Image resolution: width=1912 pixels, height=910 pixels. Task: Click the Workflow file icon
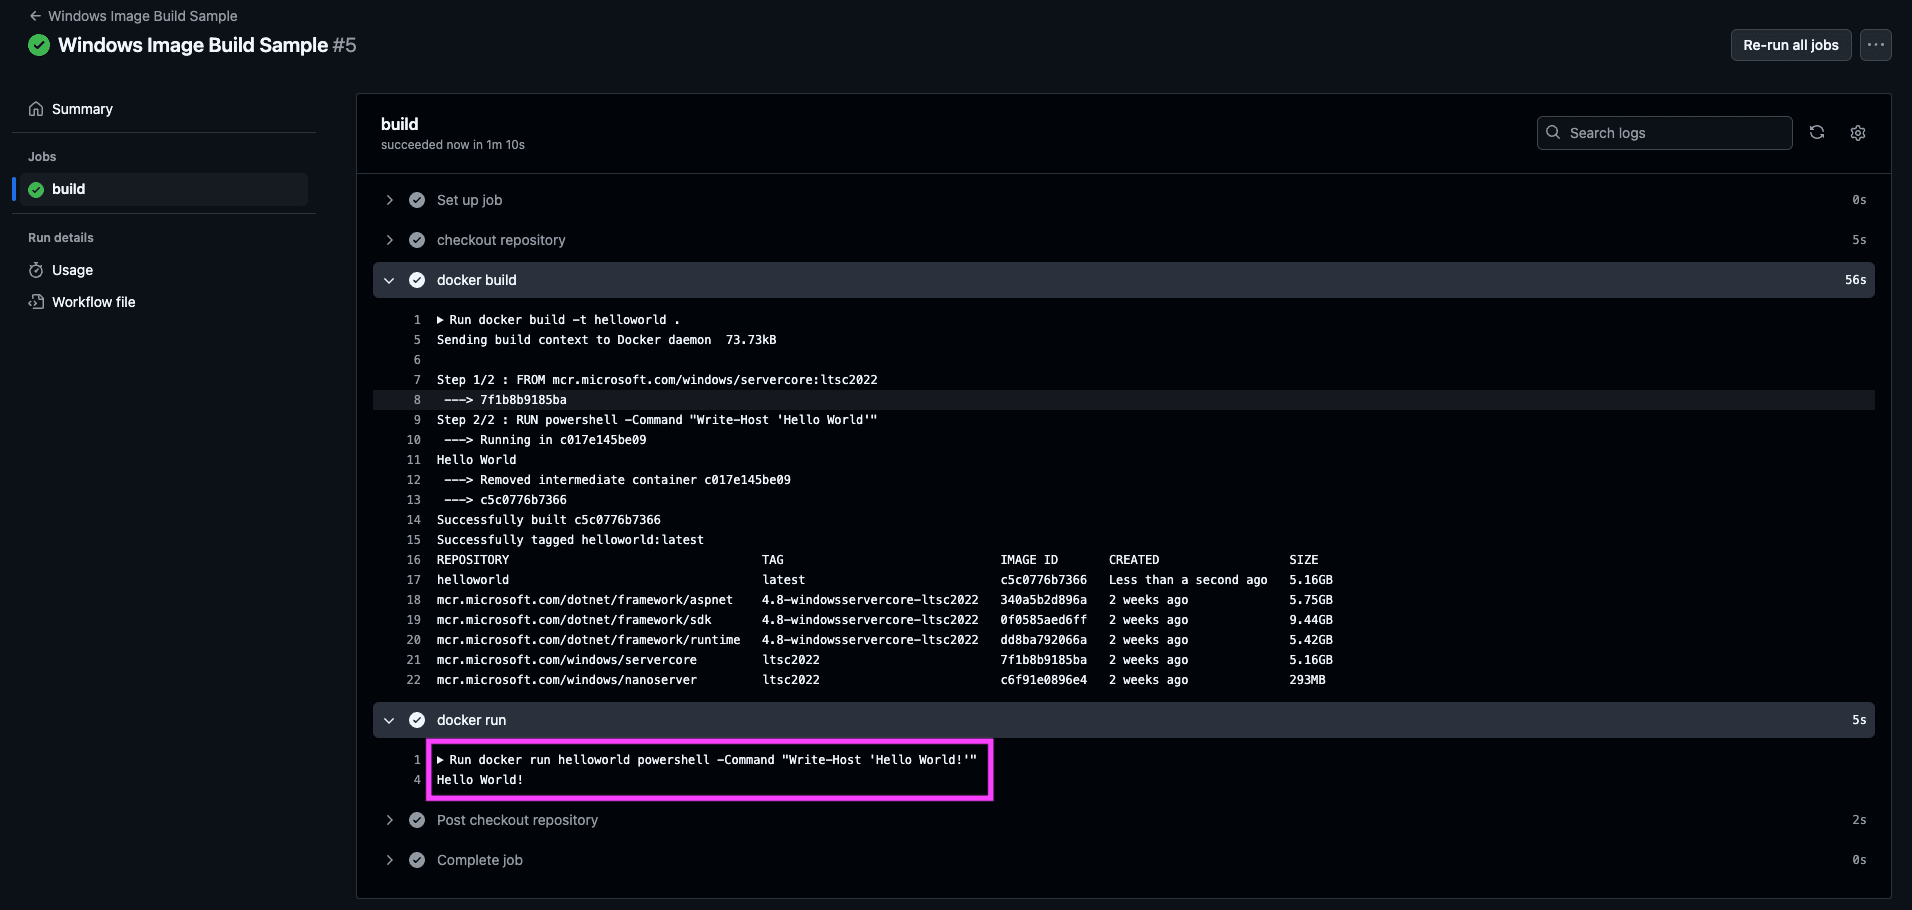36,302
